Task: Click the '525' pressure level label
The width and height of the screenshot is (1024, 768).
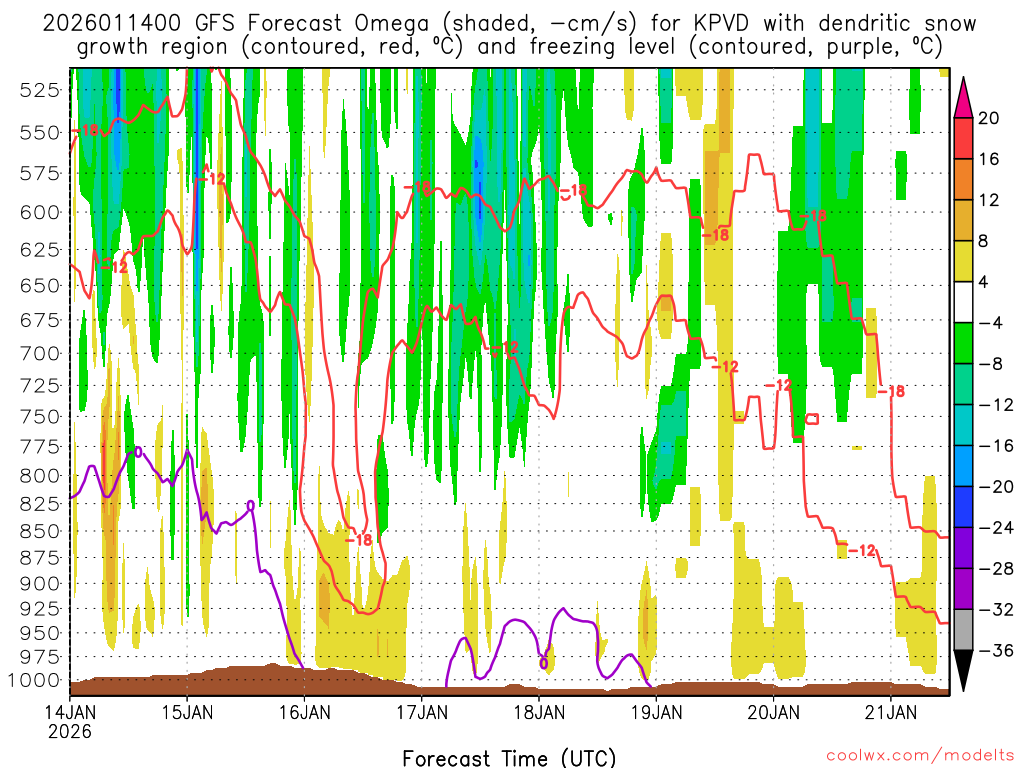Action: click(40, 90)
